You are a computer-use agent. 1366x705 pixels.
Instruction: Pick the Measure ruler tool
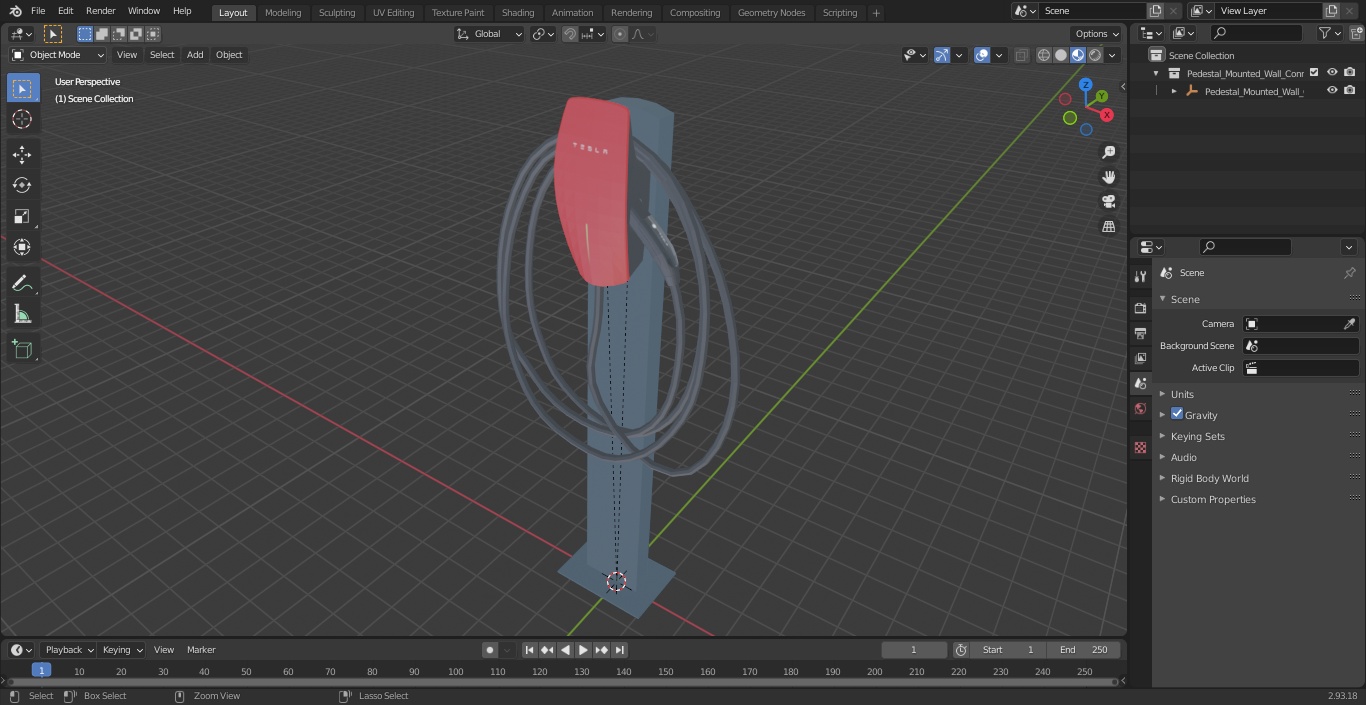click(x=22, y=315)
